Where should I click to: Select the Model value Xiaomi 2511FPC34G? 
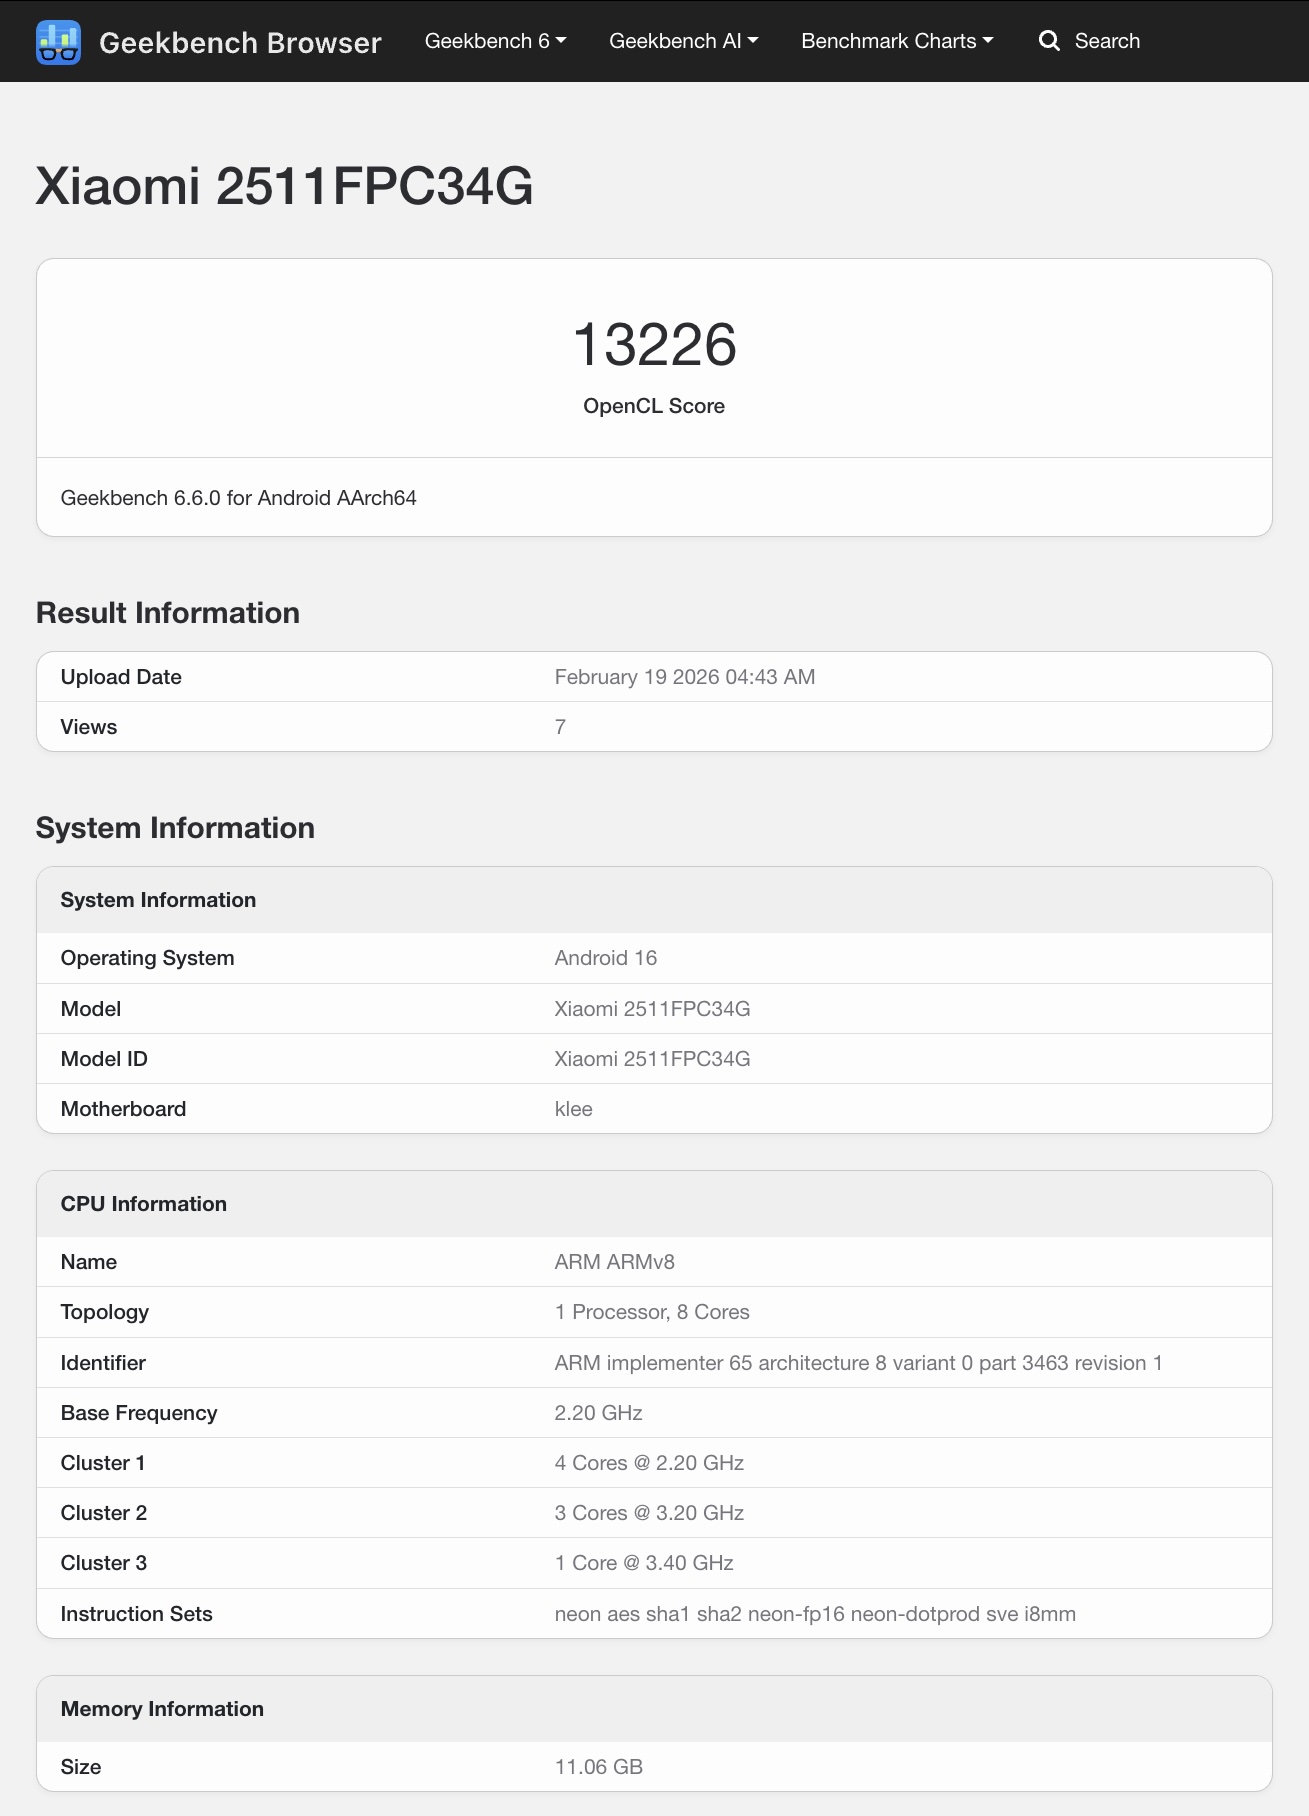pos(653,1009)
